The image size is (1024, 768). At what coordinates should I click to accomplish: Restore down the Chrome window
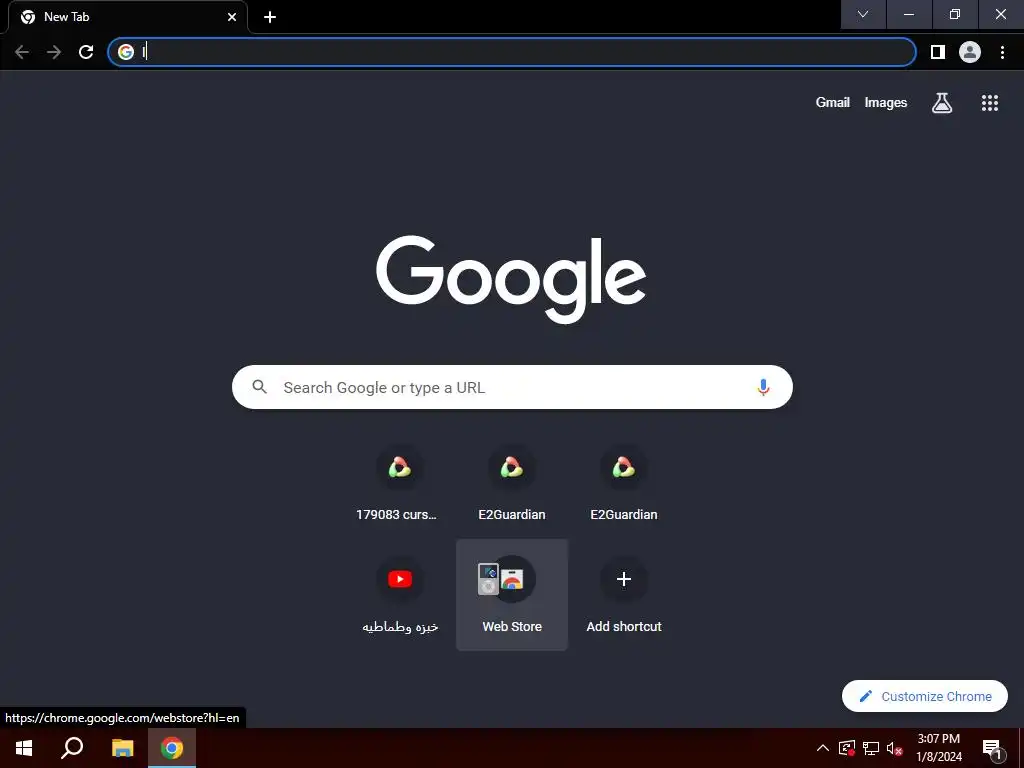(955, 14)
